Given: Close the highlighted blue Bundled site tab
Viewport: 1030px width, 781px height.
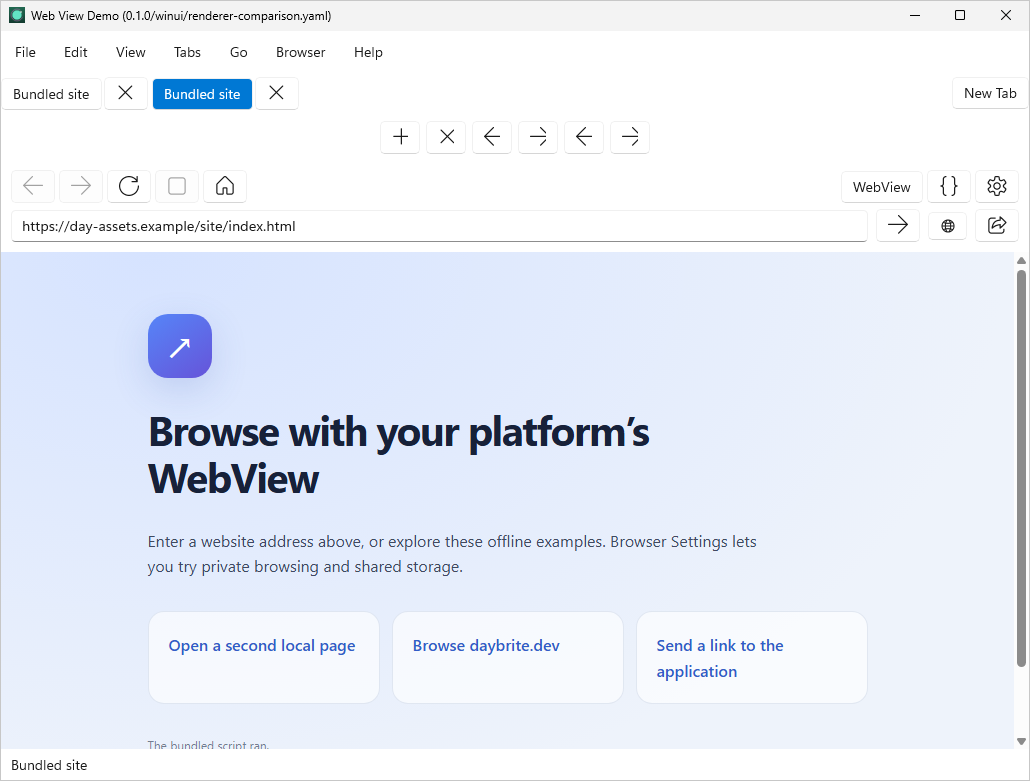Looking at the screenshot, I should [x=277, y=93].
